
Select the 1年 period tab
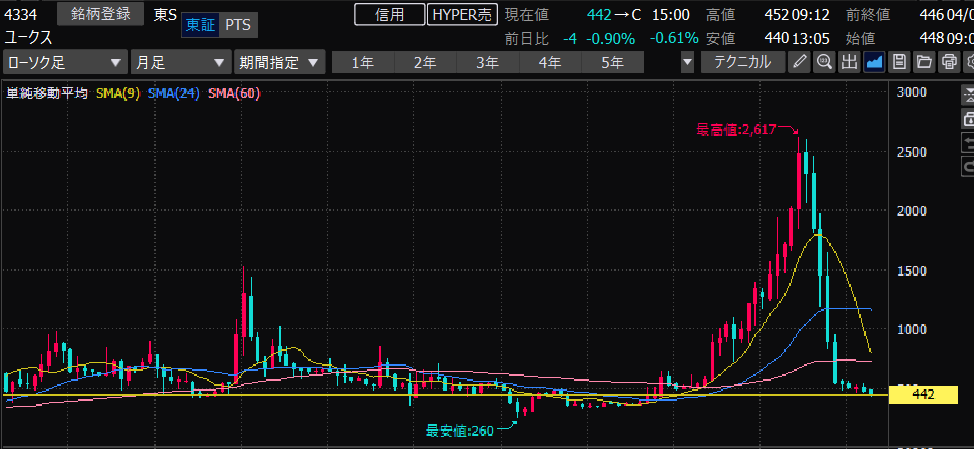tap(363, 63)
